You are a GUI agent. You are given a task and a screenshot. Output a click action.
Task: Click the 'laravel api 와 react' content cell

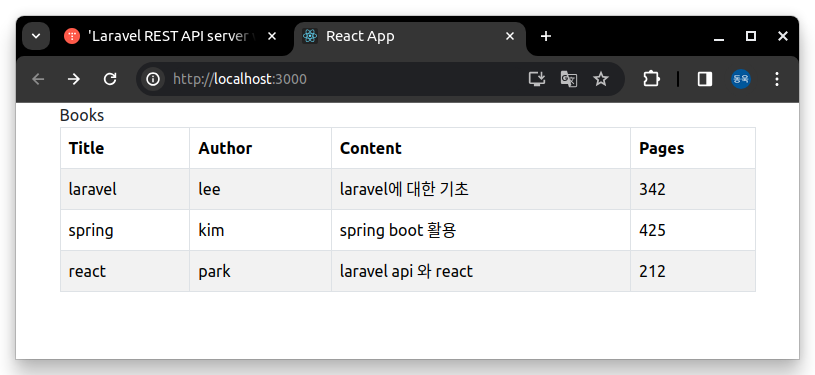click(x=481, y=271)
